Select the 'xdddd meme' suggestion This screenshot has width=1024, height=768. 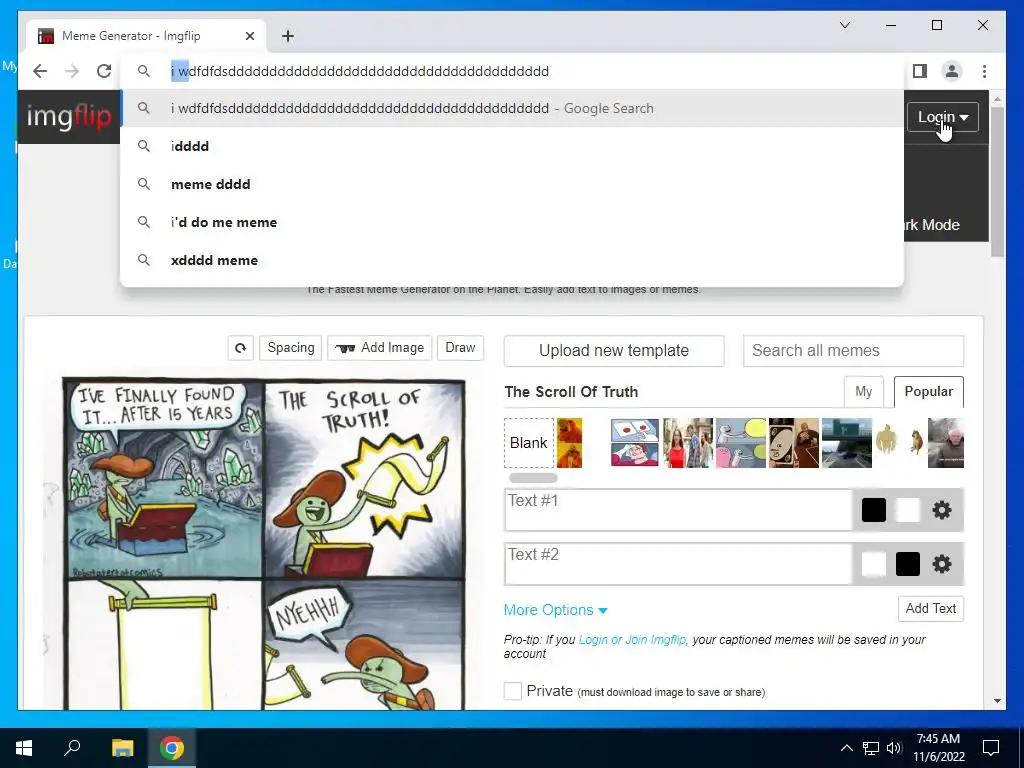click(512, 260)
